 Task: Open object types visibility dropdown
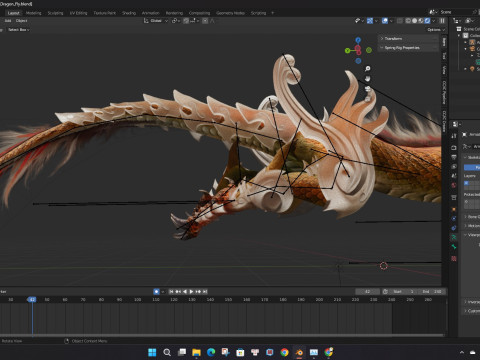(359, 21)
